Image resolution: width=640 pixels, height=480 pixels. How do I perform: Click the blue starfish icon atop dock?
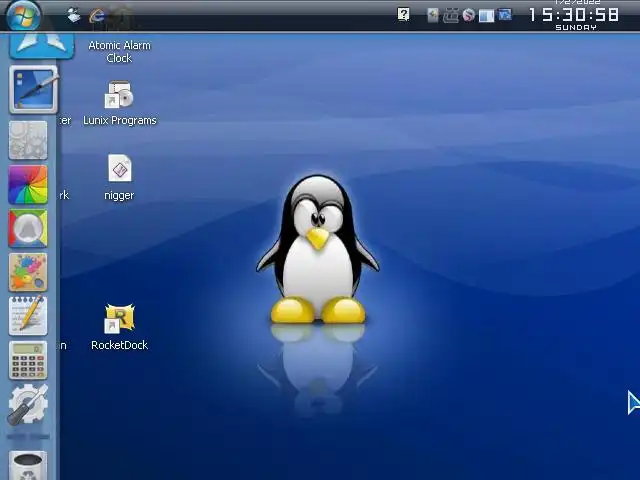pyautogui.click(x=42, y=45)
